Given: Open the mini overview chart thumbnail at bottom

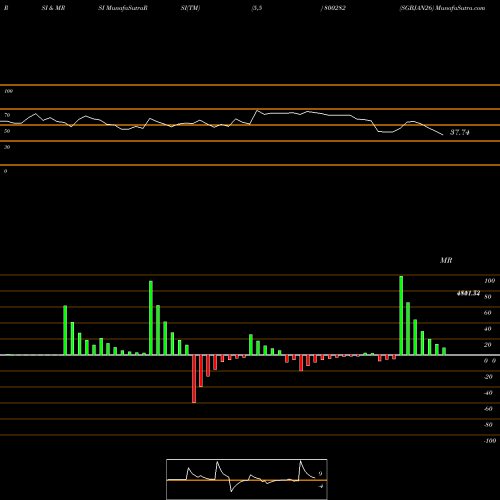Looking at the screenshot, I should (247, 479).
